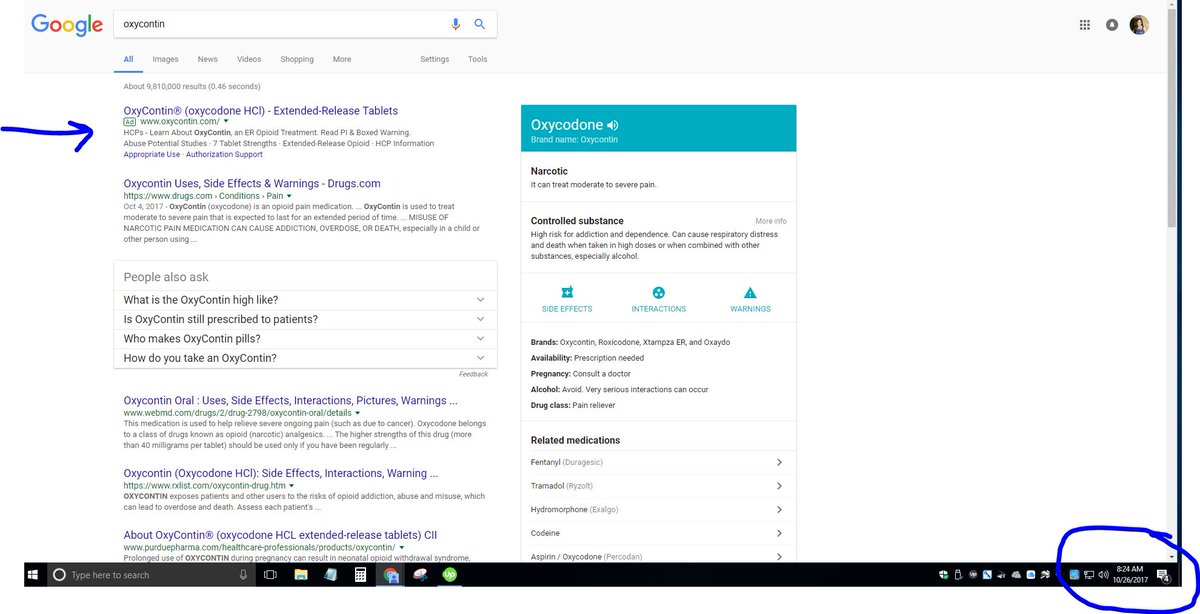Open dropdown arrow beside rxlist.com URL

(290, 486)
